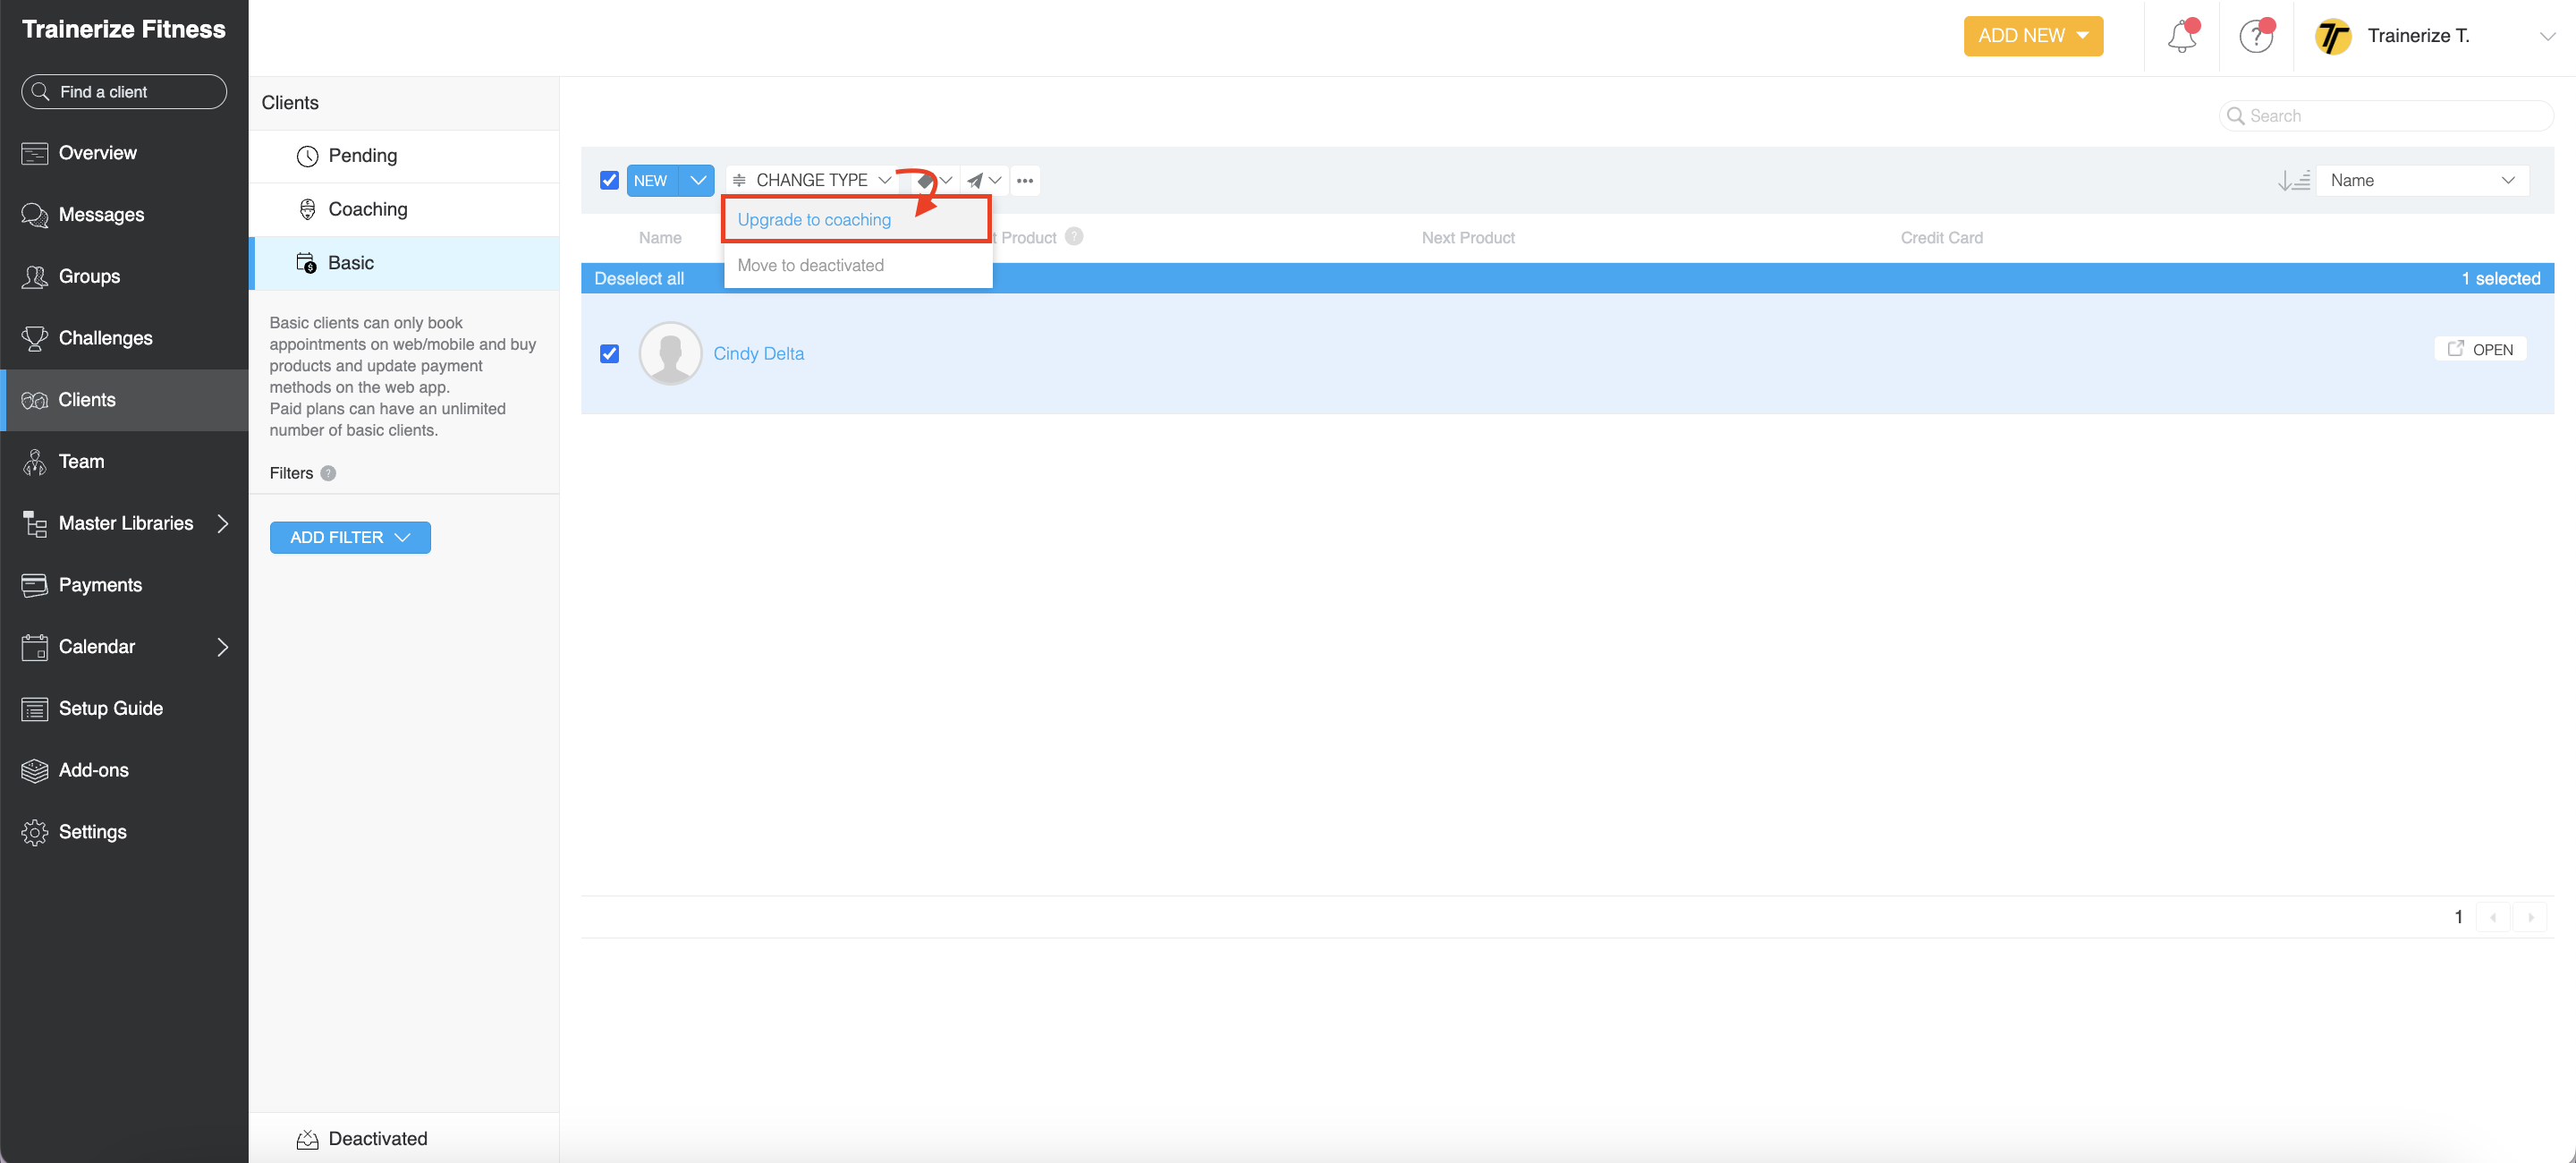Switch to Coaching clients tab
Viewport: 2576px width, 1163px height.
pos(403,209)
